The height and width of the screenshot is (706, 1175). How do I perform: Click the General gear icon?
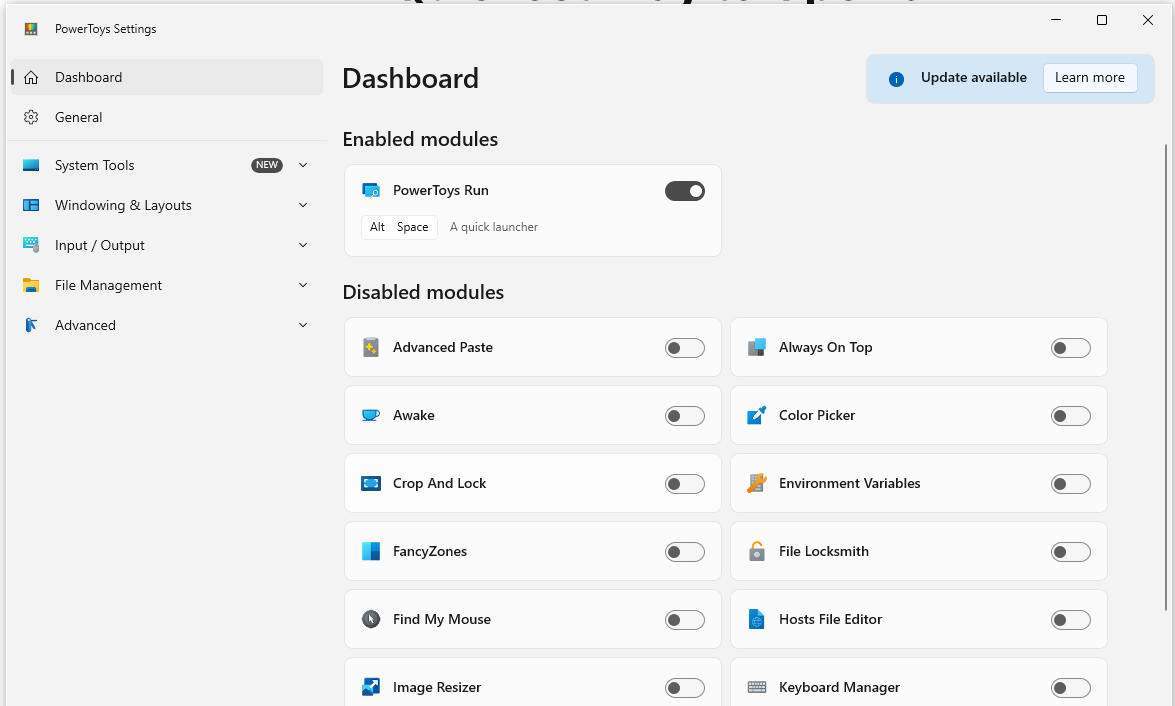[x=31, y=117]
